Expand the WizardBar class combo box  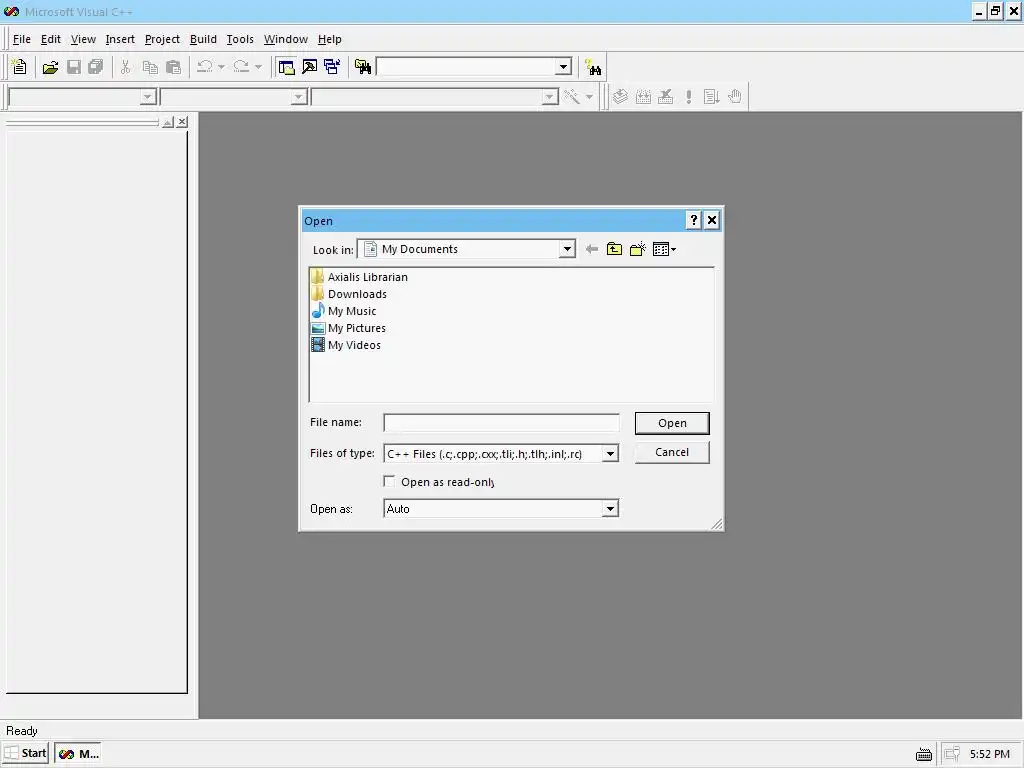[82, 97]
